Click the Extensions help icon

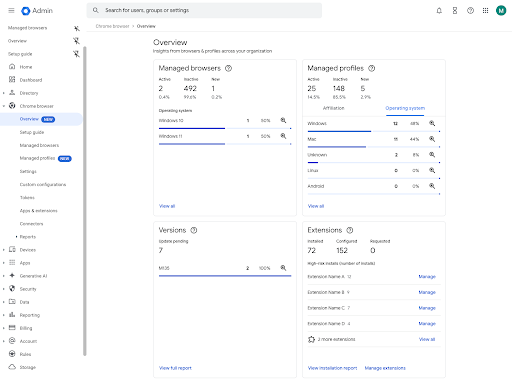click(350, 230)
